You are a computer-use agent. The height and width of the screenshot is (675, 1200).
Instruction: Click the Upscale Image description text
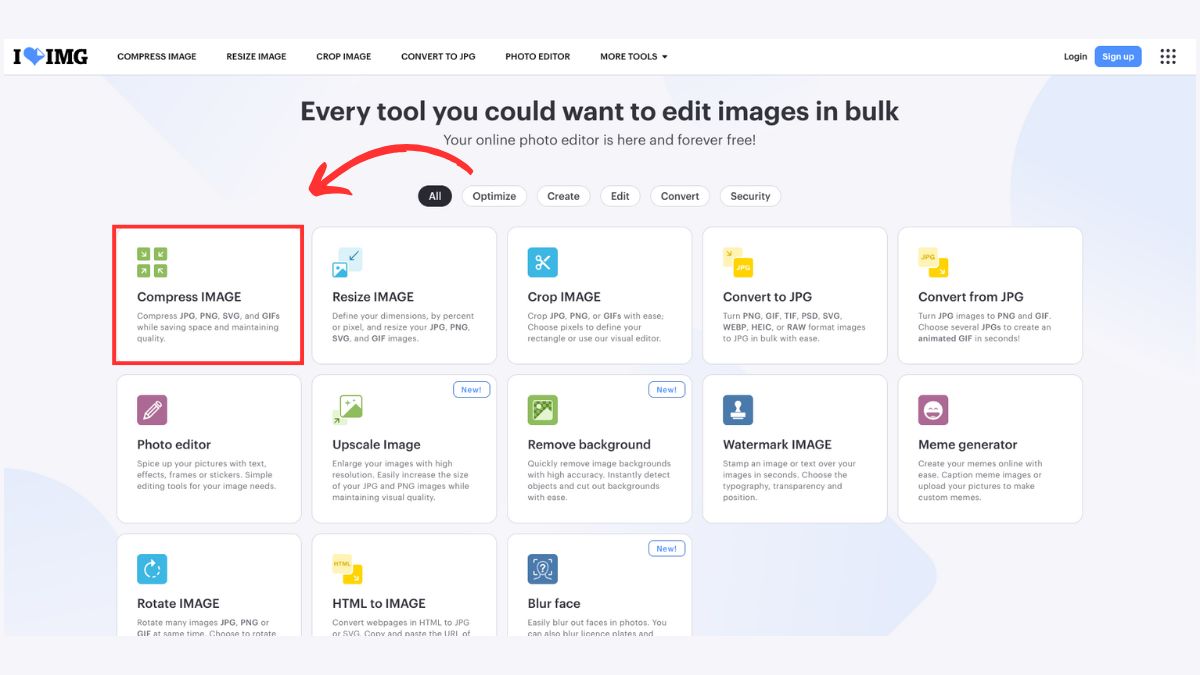coord(401,481)
